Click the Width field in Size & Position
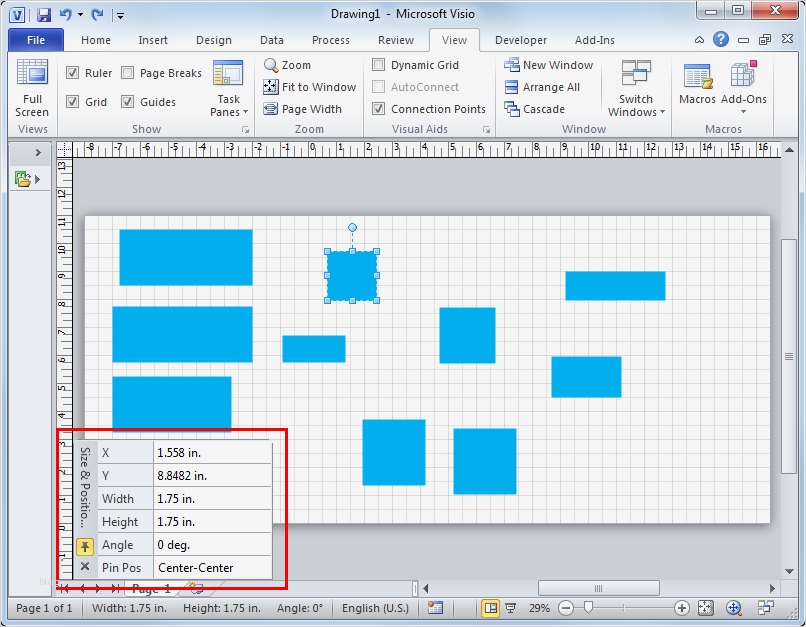 [x=212, y=499]
